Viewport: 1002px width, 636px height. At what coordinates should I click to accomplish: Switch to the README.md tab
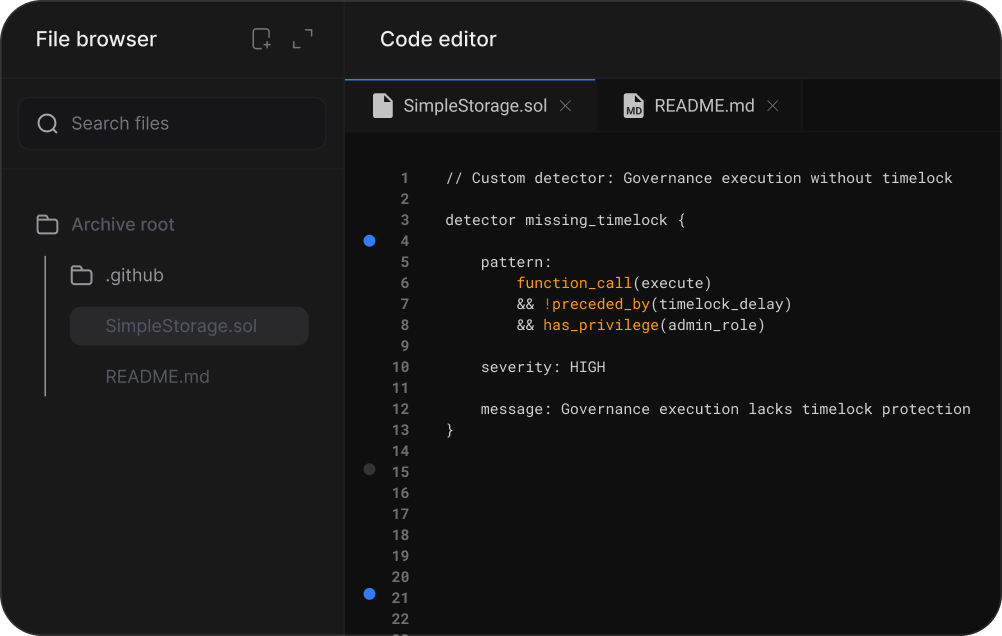point(704,106)
